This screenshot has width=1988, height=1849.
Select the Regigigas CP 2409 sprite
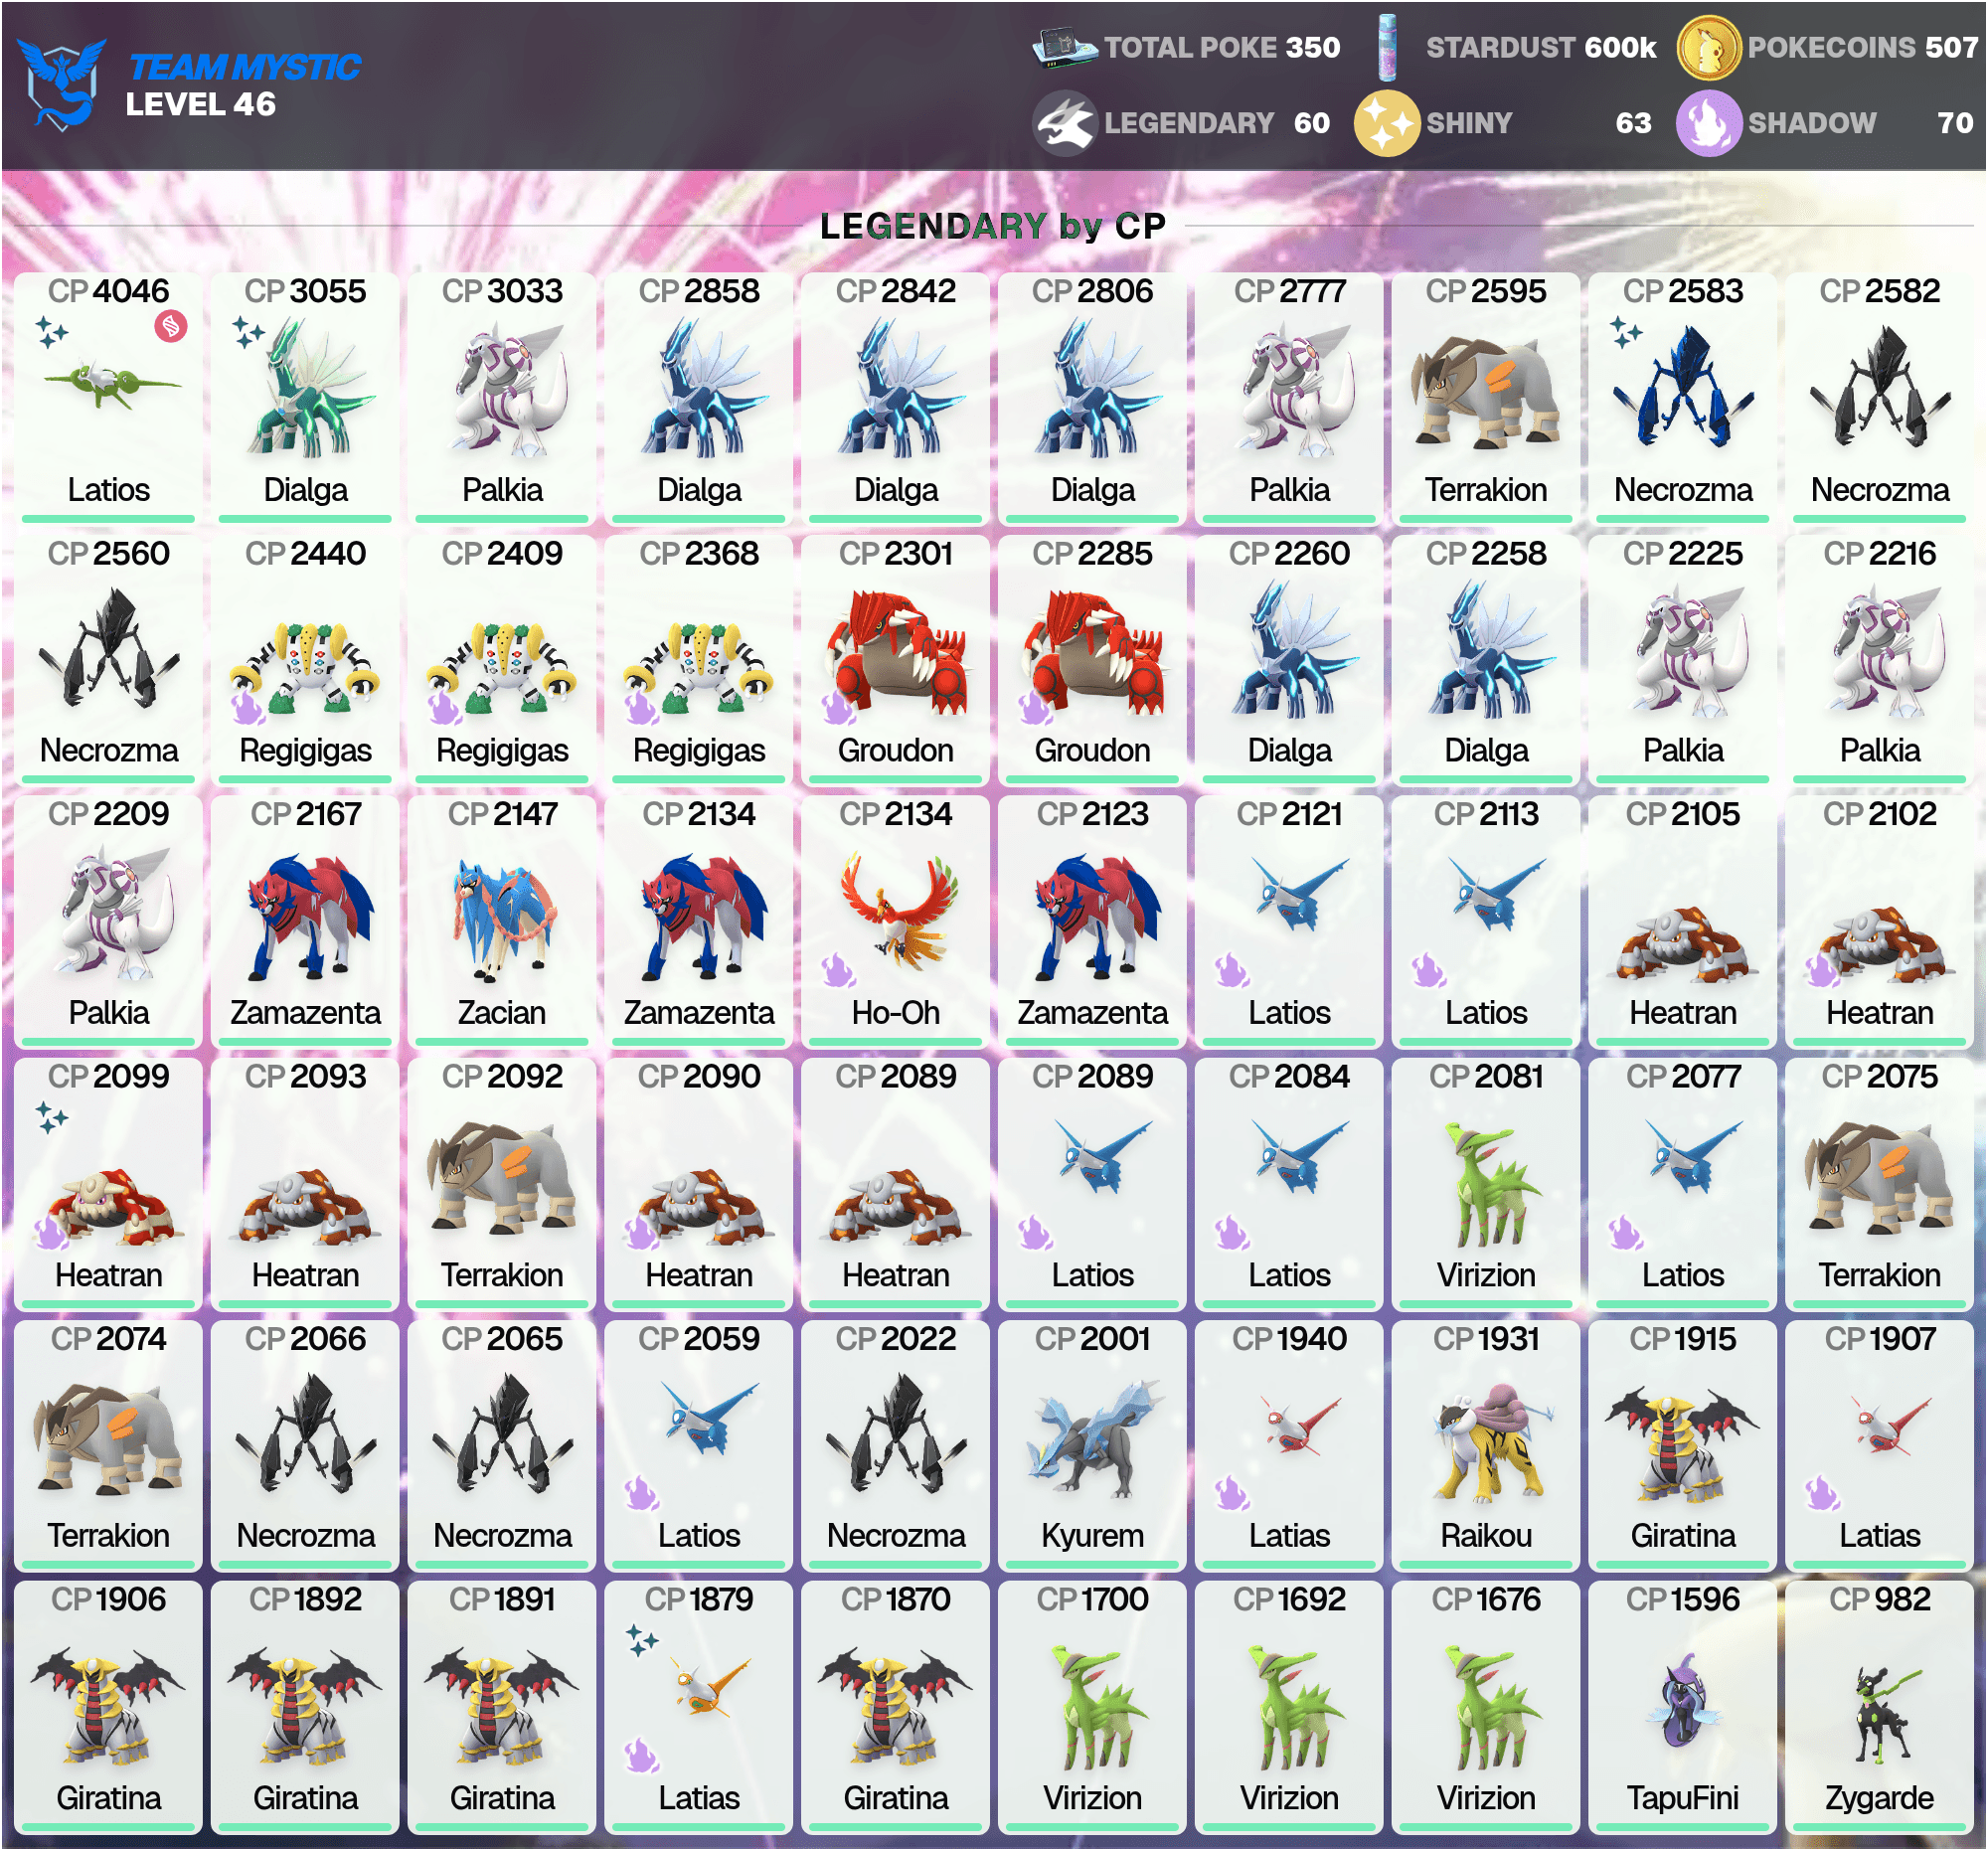coord(500,668)
